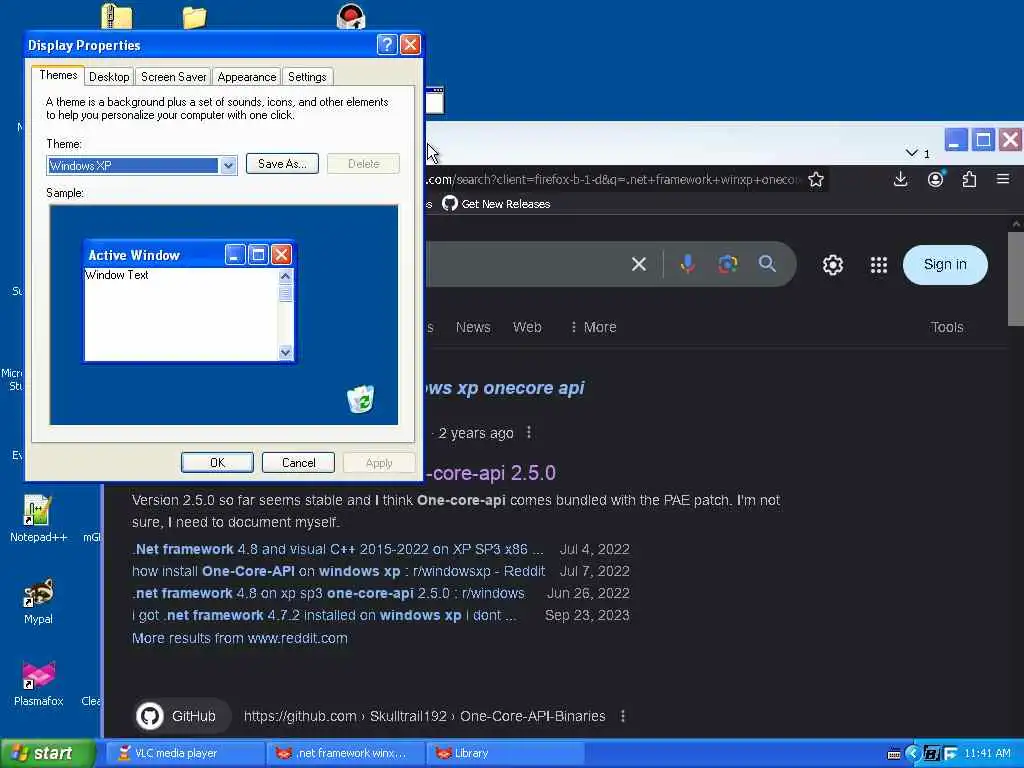Image resolution: width=1024 pixels, height=768 pixels.
Task: Open the plain yellow folder on desktop
Action: (195, 17)
